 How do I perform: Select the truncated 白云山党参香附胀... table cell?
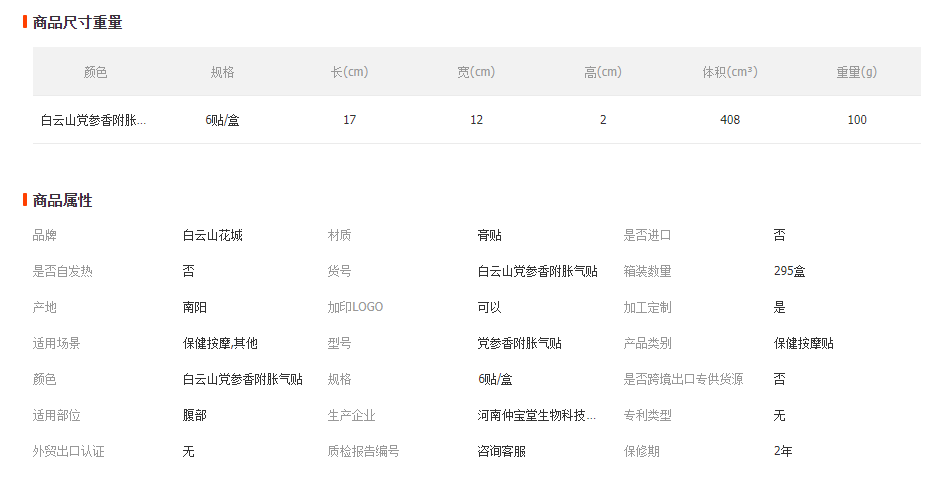[93, 120]
